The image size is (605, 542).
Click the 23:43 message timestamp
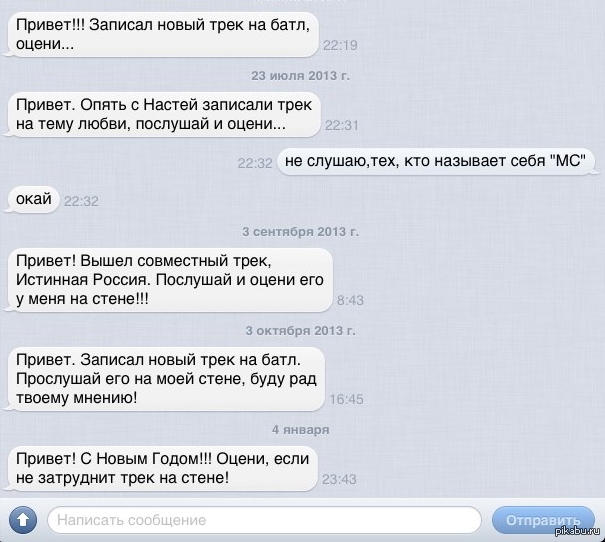click(x=339, y=479)
